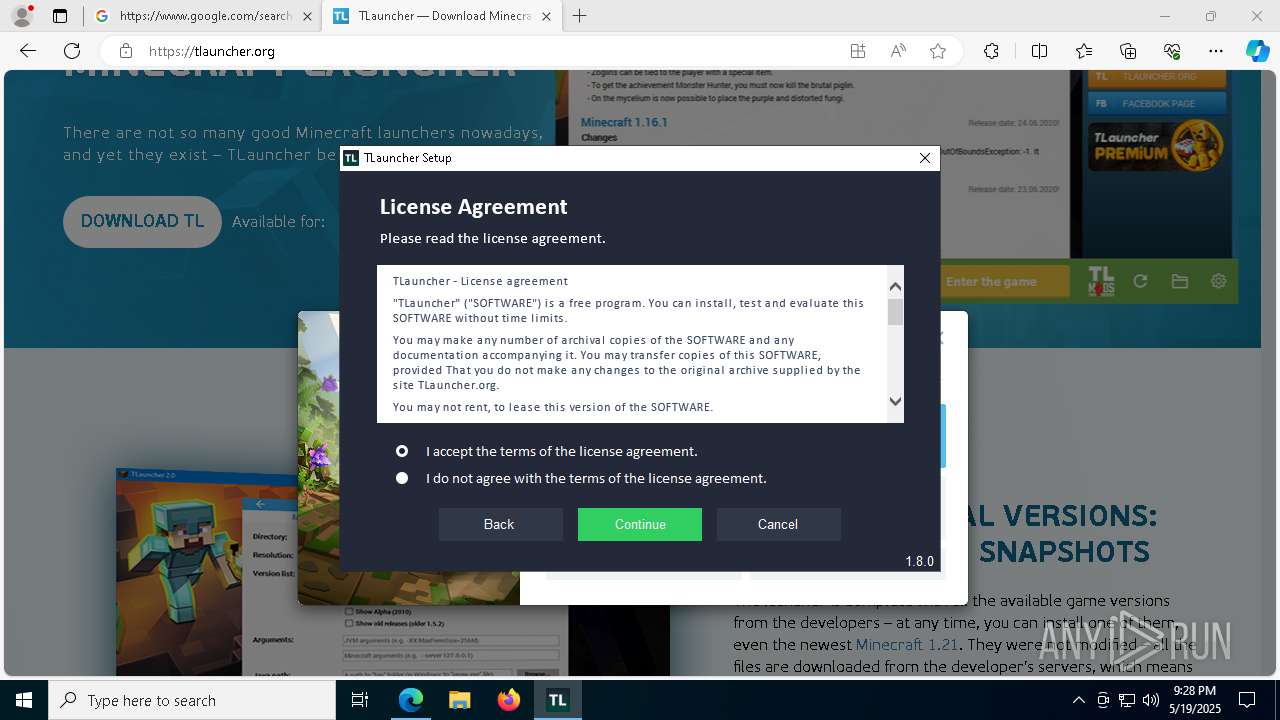This screenshot has width=1280, height=720.
Task: Click the FACEBOOK PAGE button in screenshot
Action: [x=1157, y=103]
